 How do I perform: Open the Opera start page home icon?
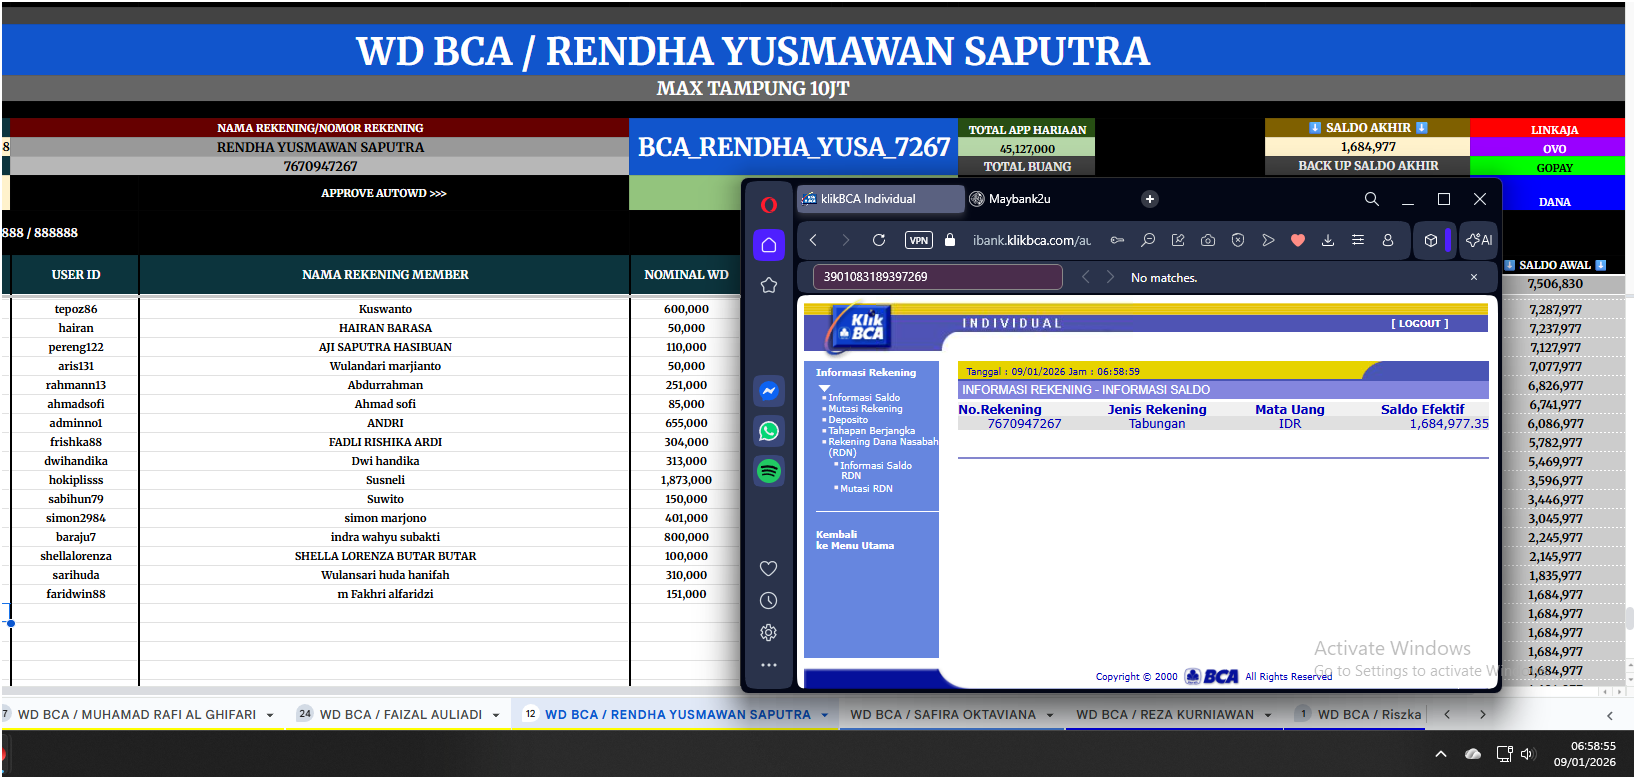[769, 245]
